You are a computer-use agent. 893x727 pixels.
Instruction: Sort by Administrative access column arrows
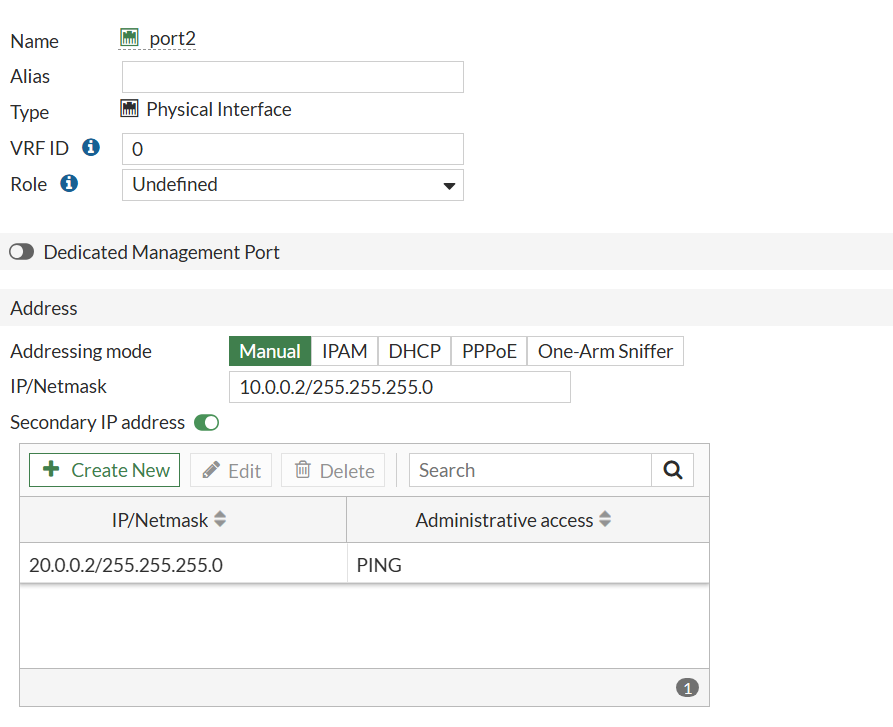click(605, 520)
